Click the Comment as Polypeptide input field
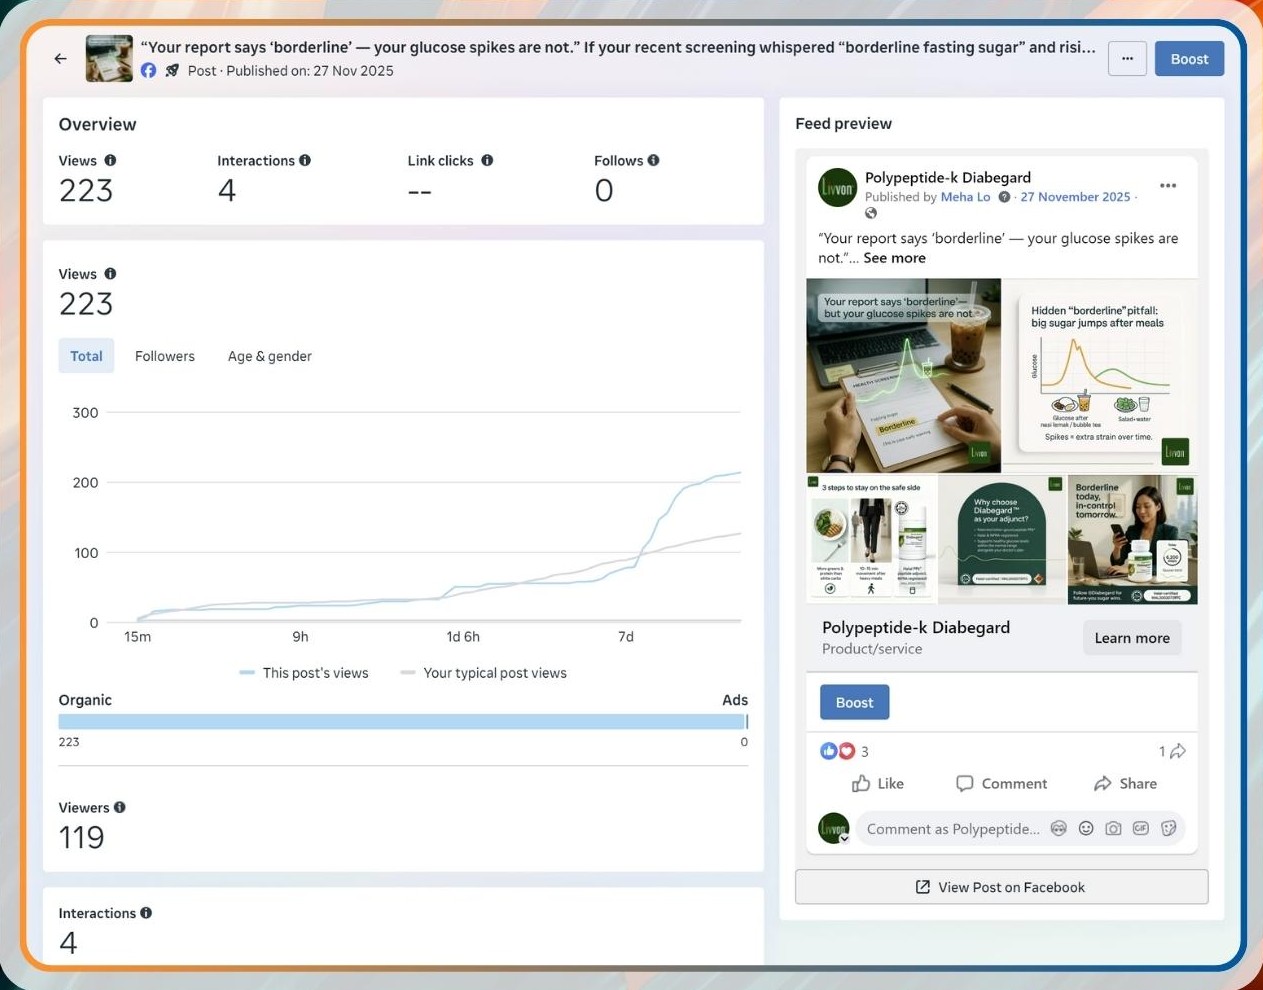This screenshot has height=990, width=1263. (952, 829)
